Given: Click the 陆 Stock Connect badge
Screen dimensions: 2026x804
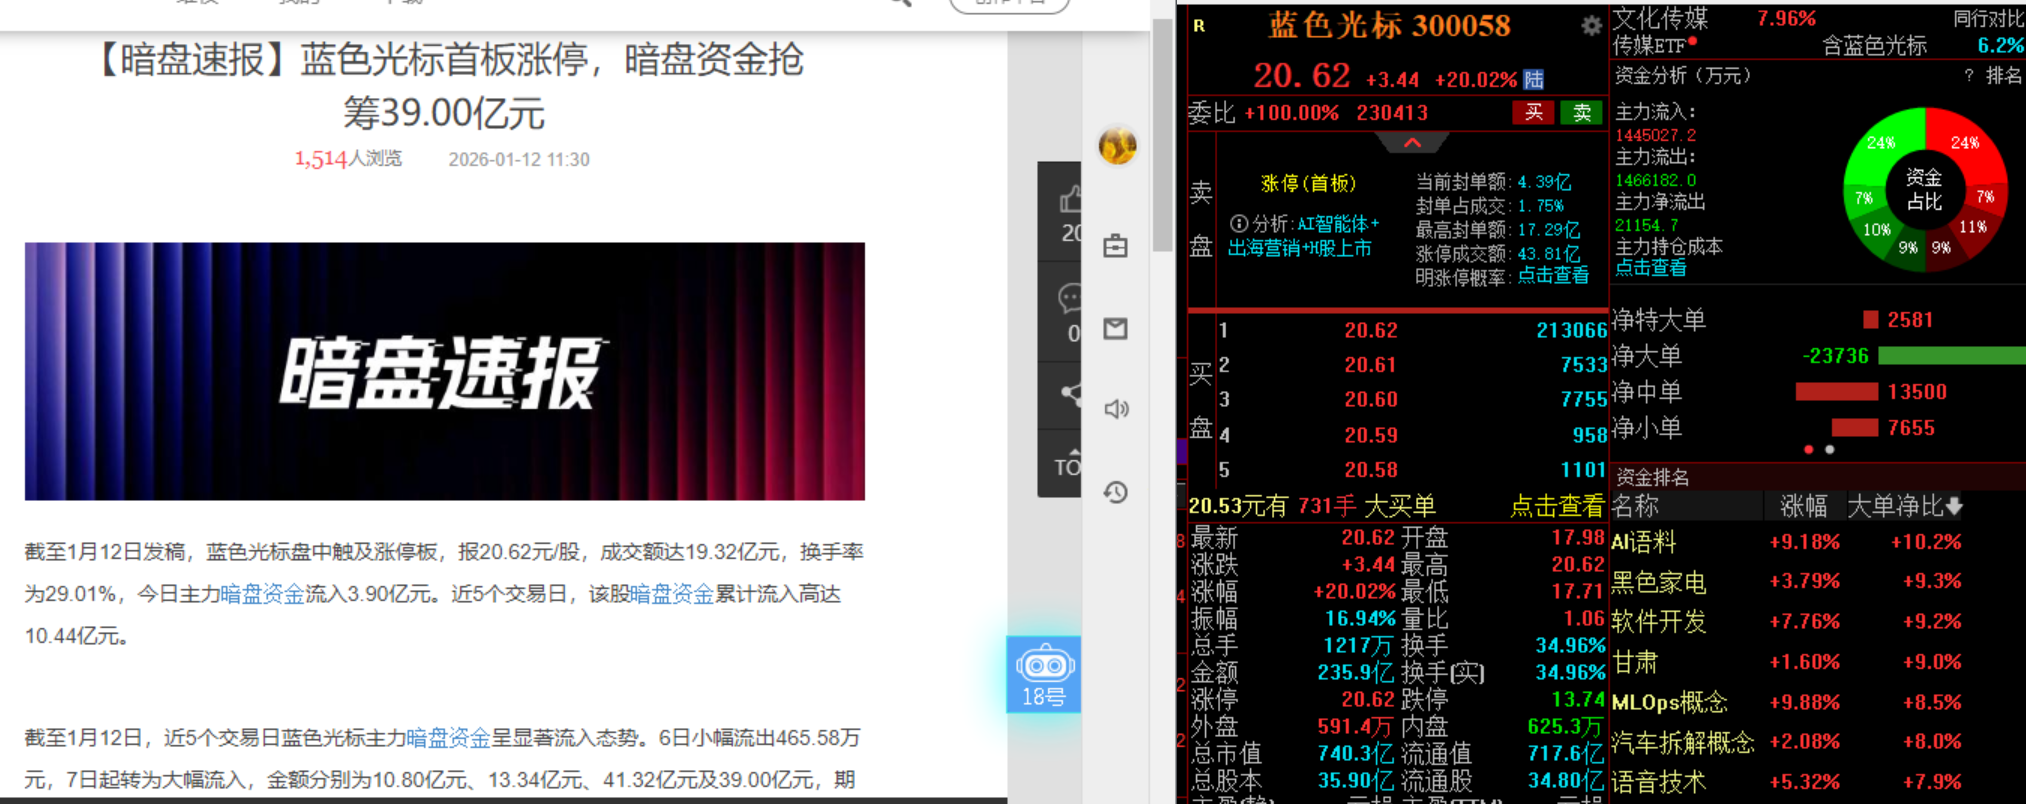Looking at the screenshot, I should [1533, 80].
